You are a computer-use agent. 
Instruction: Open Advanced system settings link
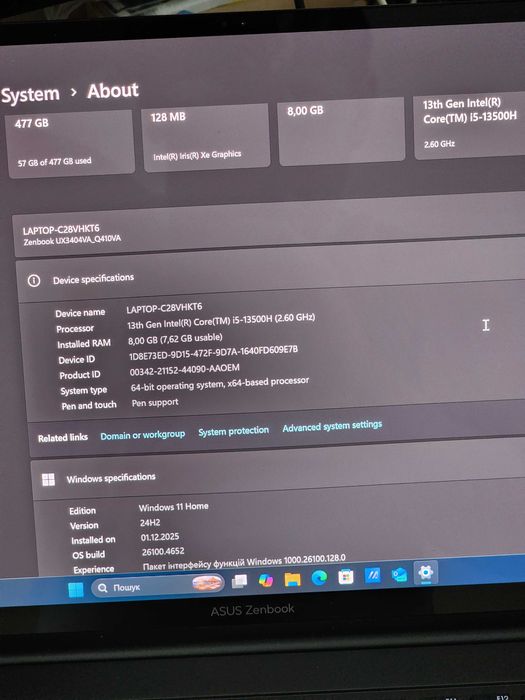tap(332, 426)
